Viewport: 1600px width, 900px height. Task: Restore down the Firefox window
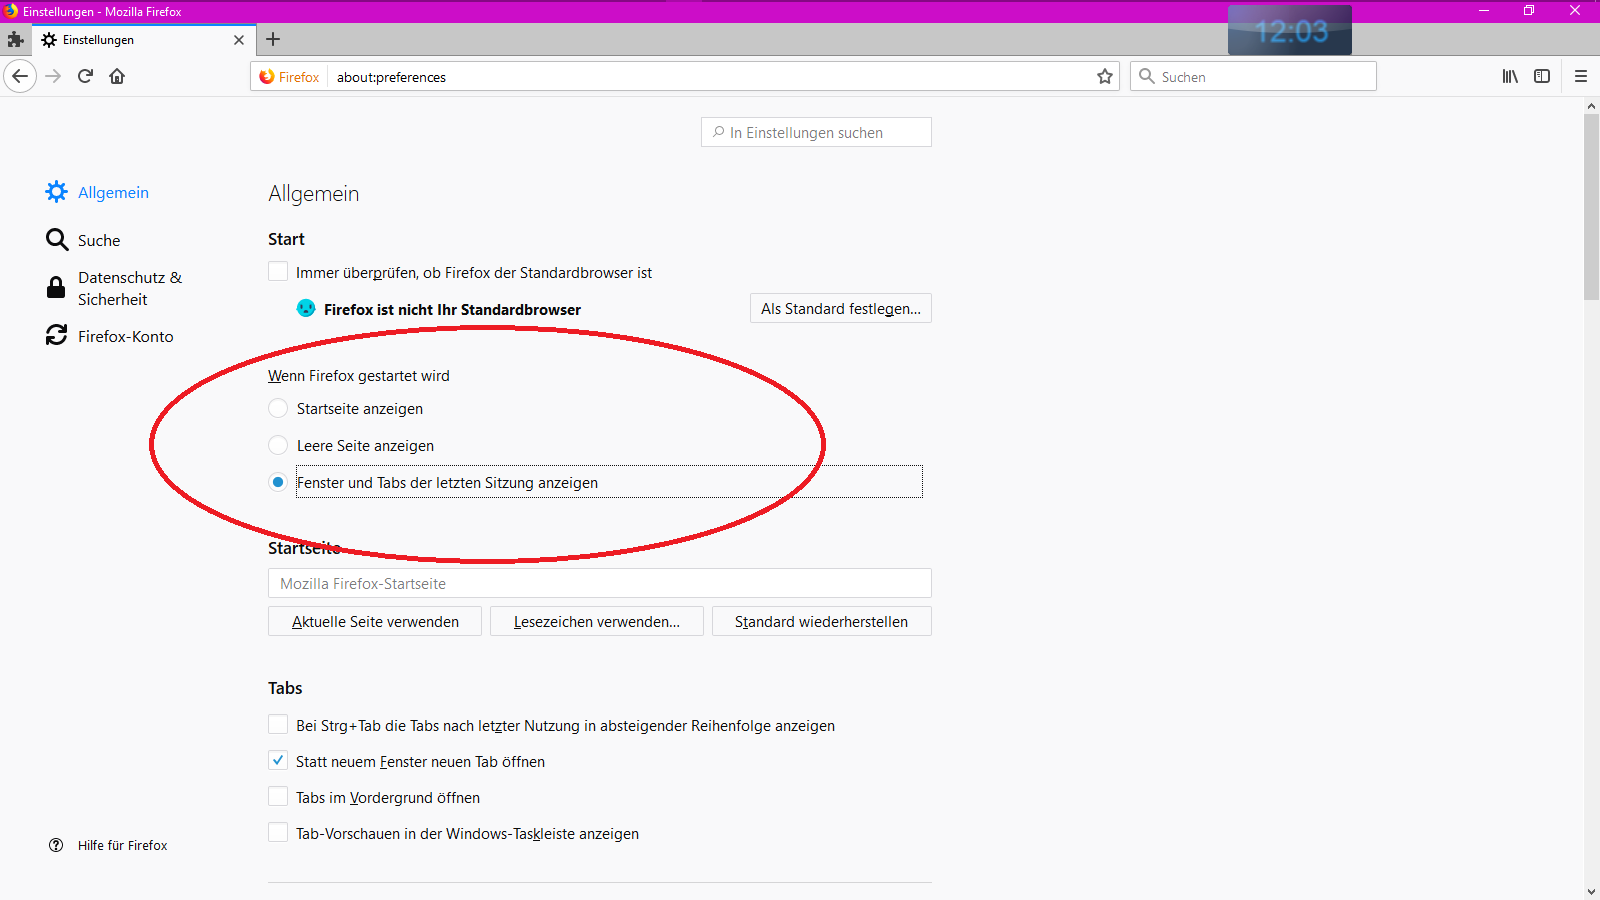pos(1529,11)
